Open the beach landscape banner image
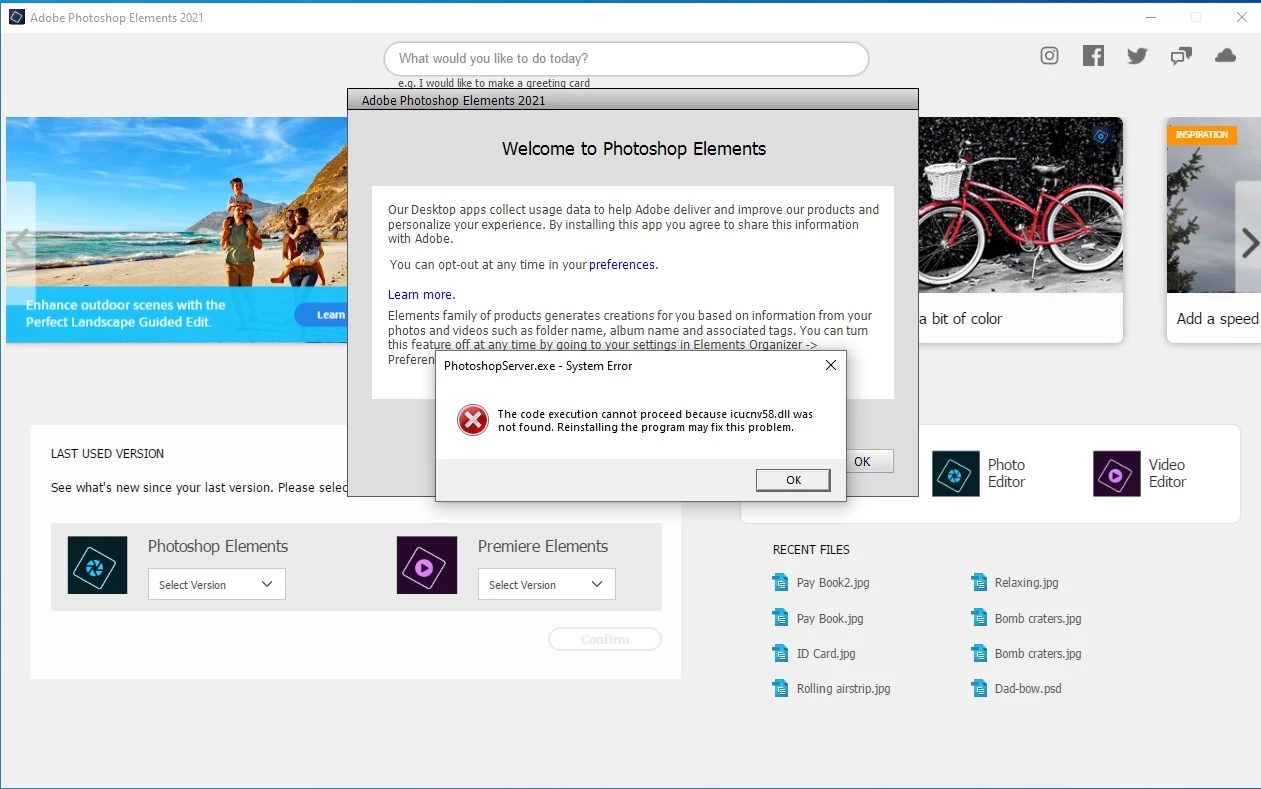The width and height of the screenshot is (1261, 789). (177, 230)
